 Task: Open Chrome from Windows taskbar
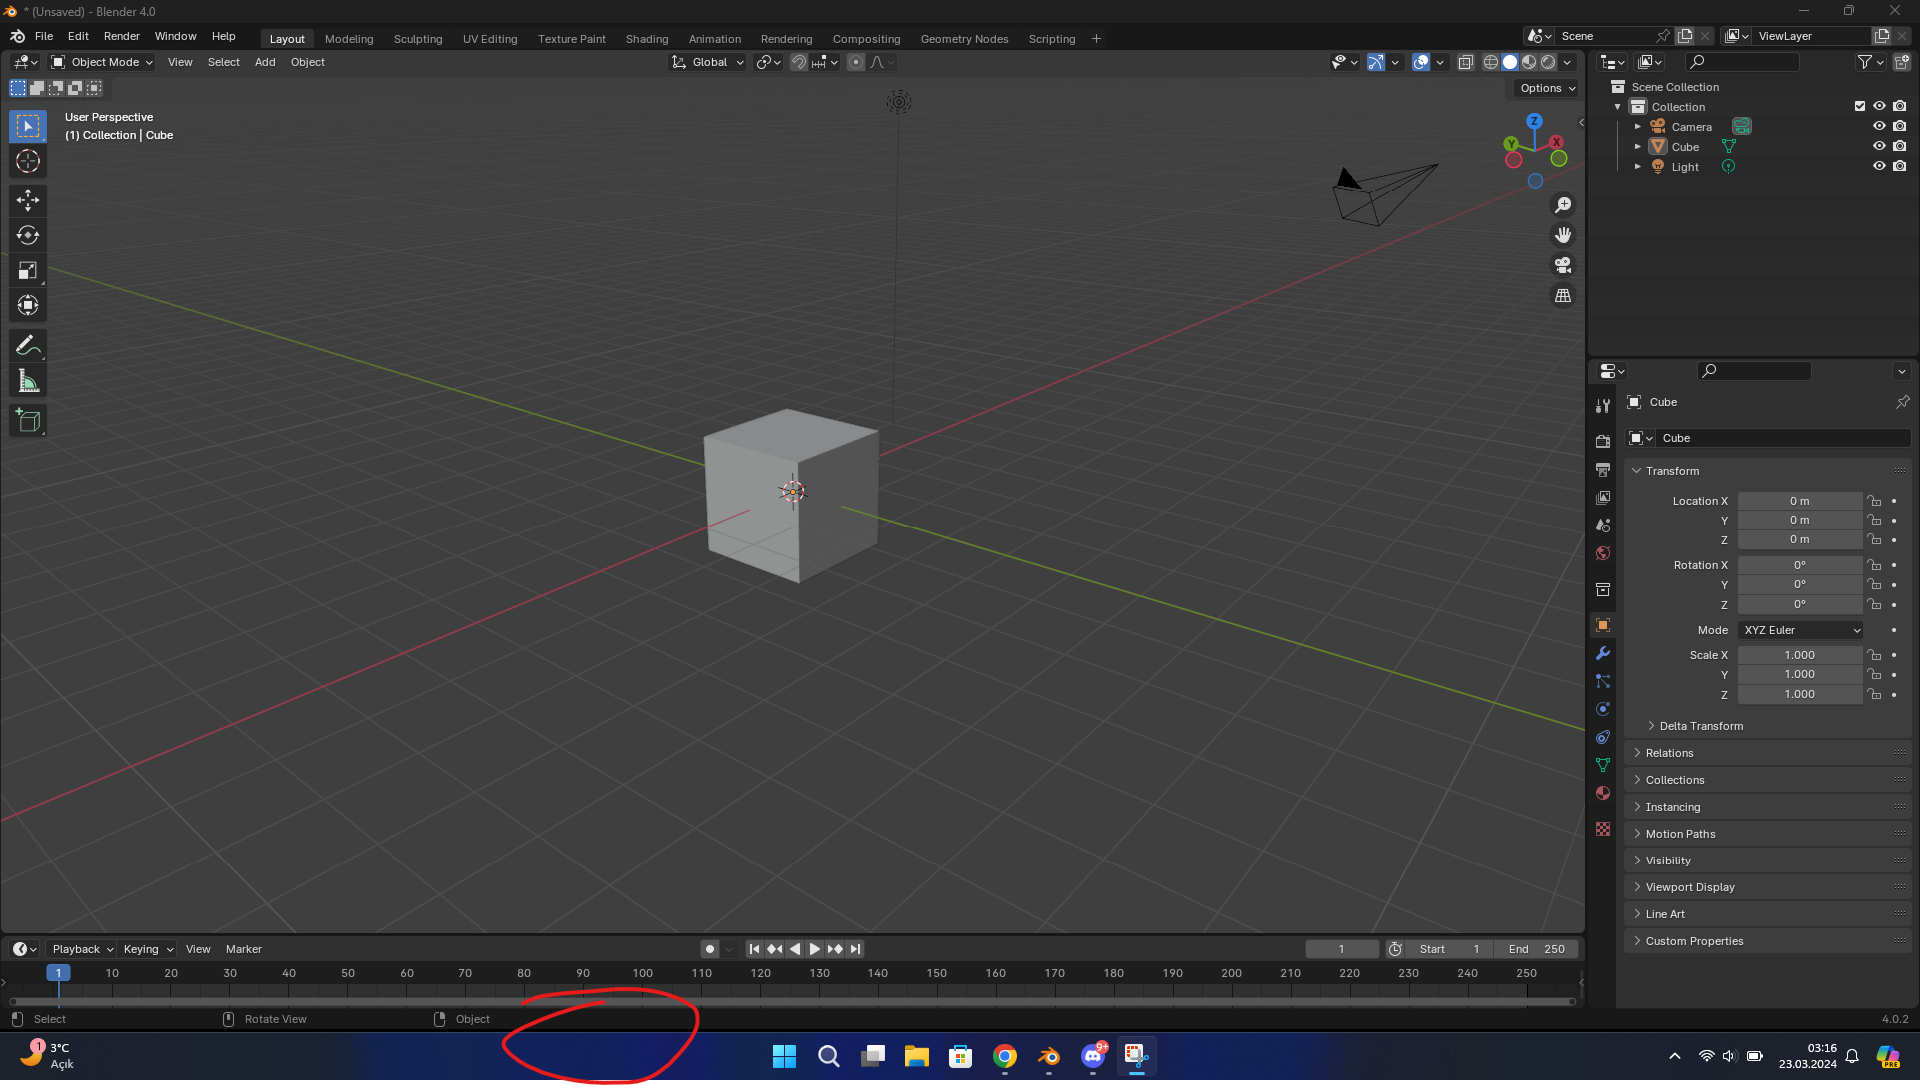(1005, 1056)
